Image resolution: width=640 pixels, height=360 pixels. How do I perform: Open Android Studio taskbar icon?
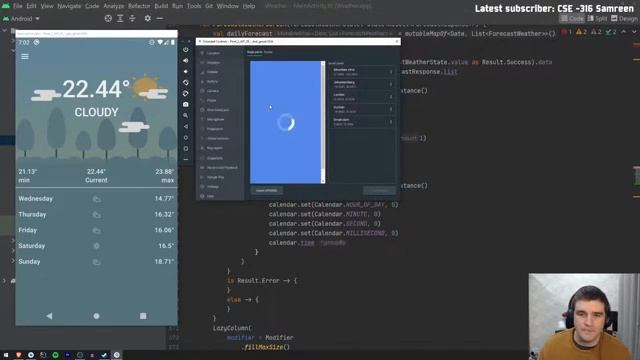[x=116, y=355]
